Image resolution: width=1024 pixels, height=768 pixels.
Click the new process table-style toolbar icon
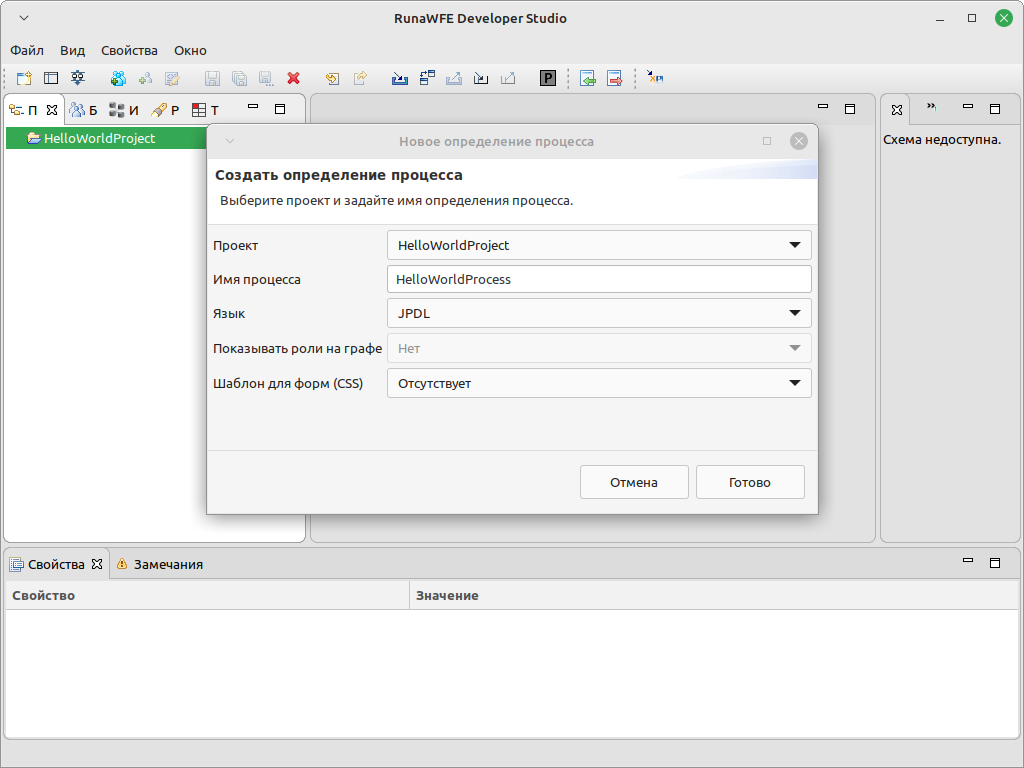click(x=51, y=78)
